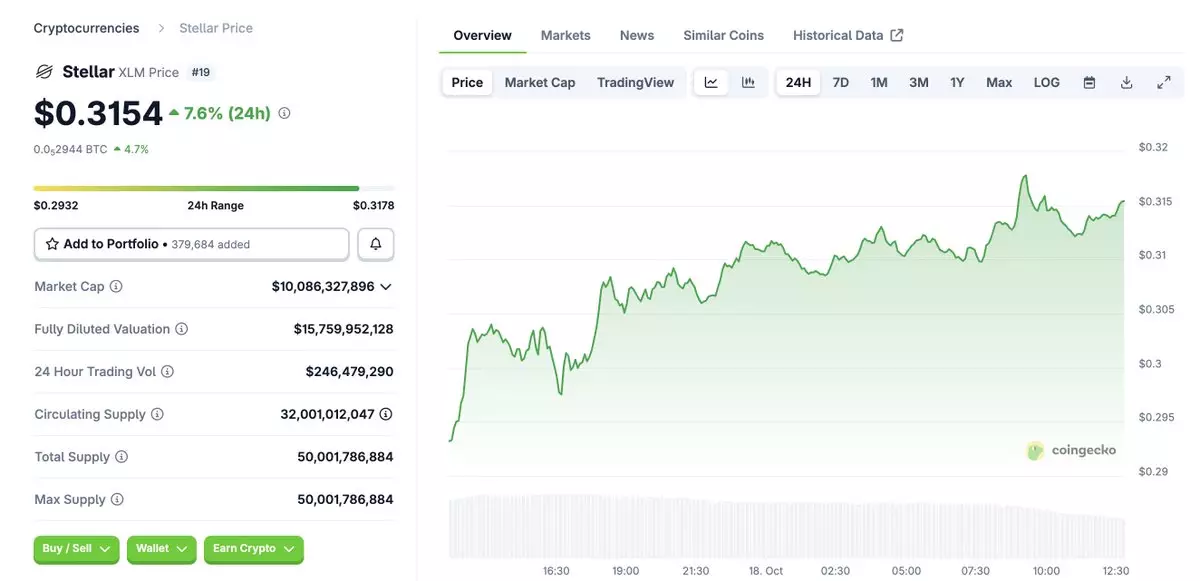Toggle the LOG scale option

point(1046,82)
